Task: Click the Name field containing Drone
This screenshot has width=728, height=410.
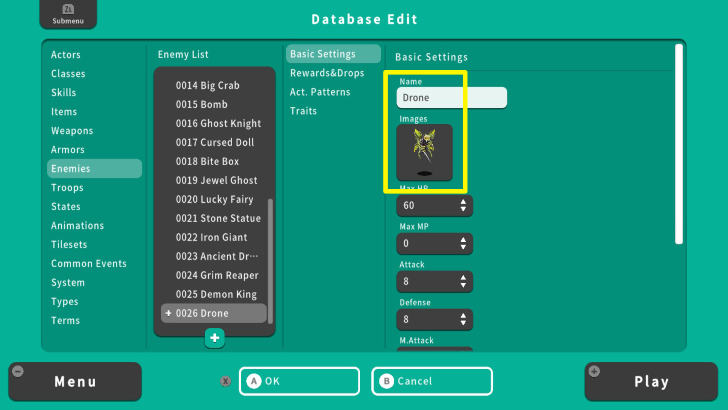Action: (x=451, y=98)
